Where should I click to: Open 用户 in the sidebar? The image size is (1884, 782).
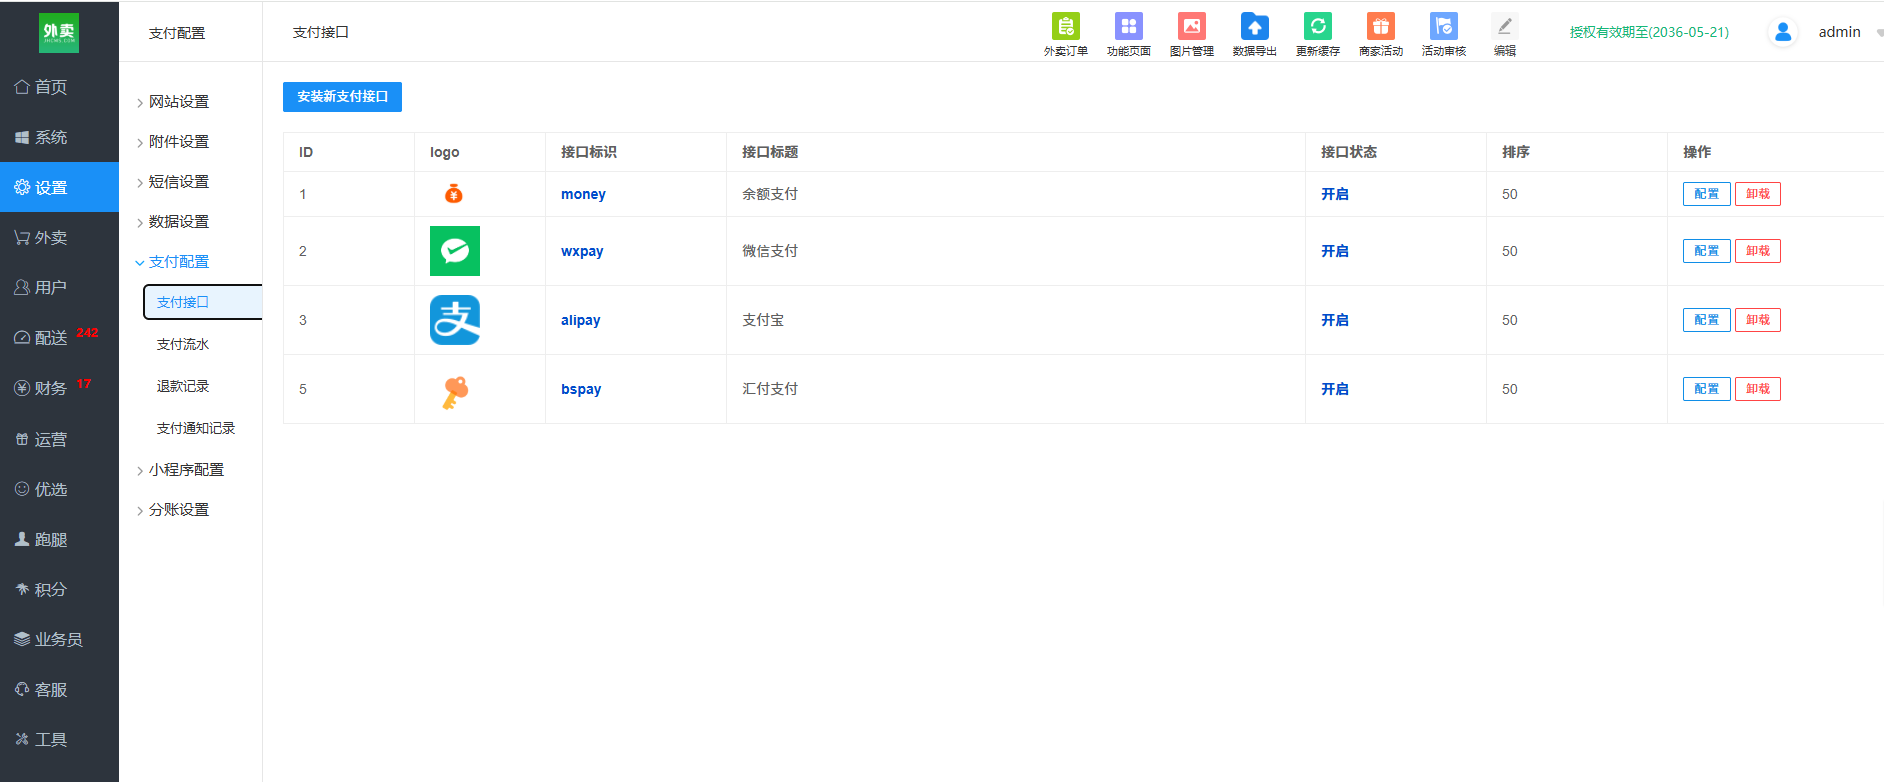(59, 287)
